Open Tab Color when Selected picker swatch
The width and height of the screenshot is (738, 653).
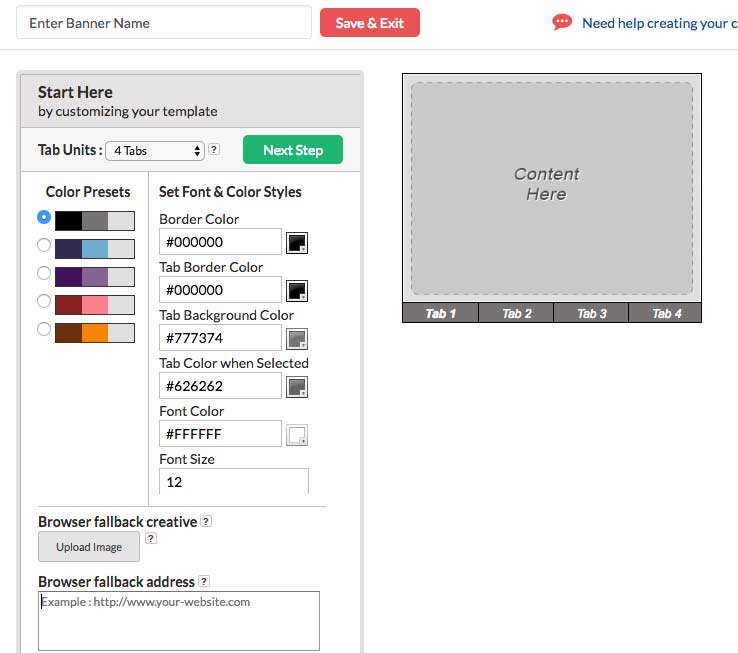tap(297, 386)
